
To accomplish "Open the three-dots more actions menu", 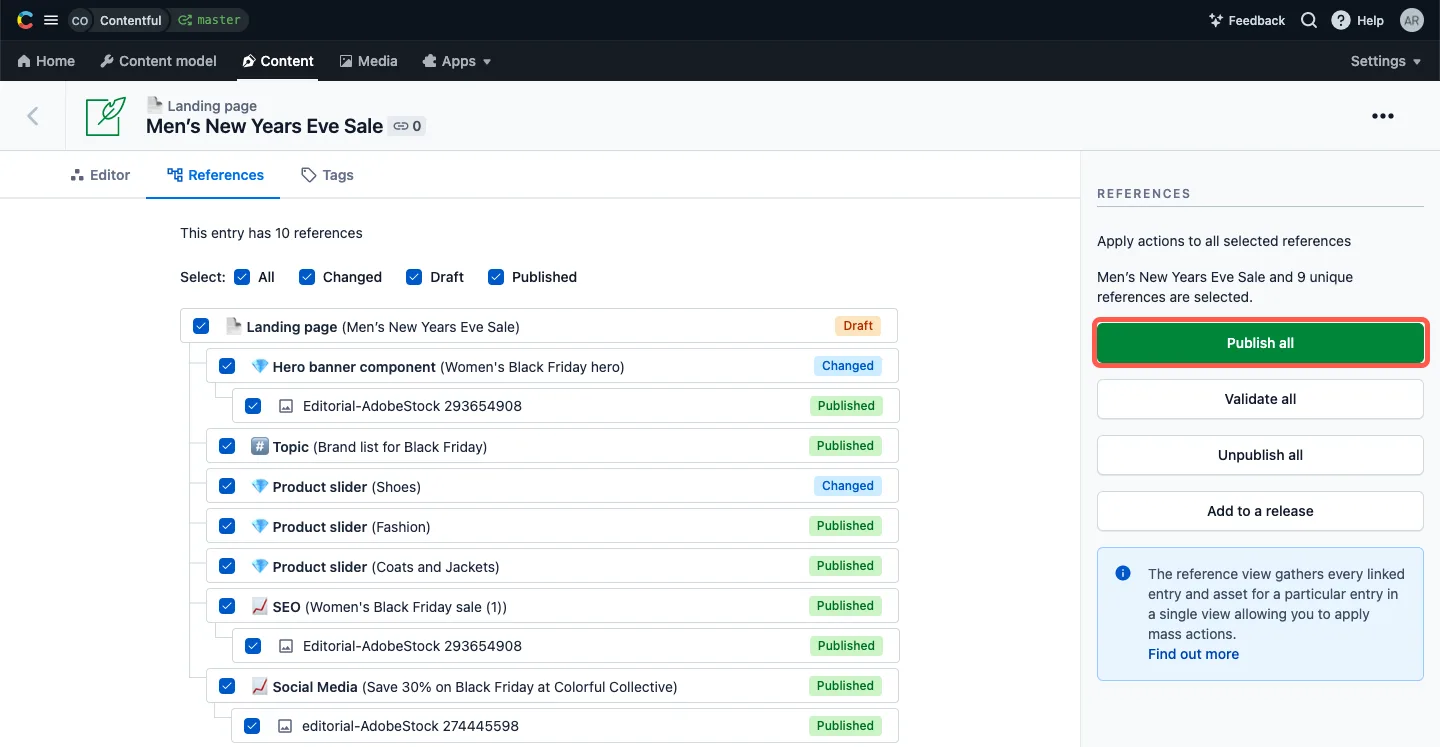I will click(x=1382, y=116).
